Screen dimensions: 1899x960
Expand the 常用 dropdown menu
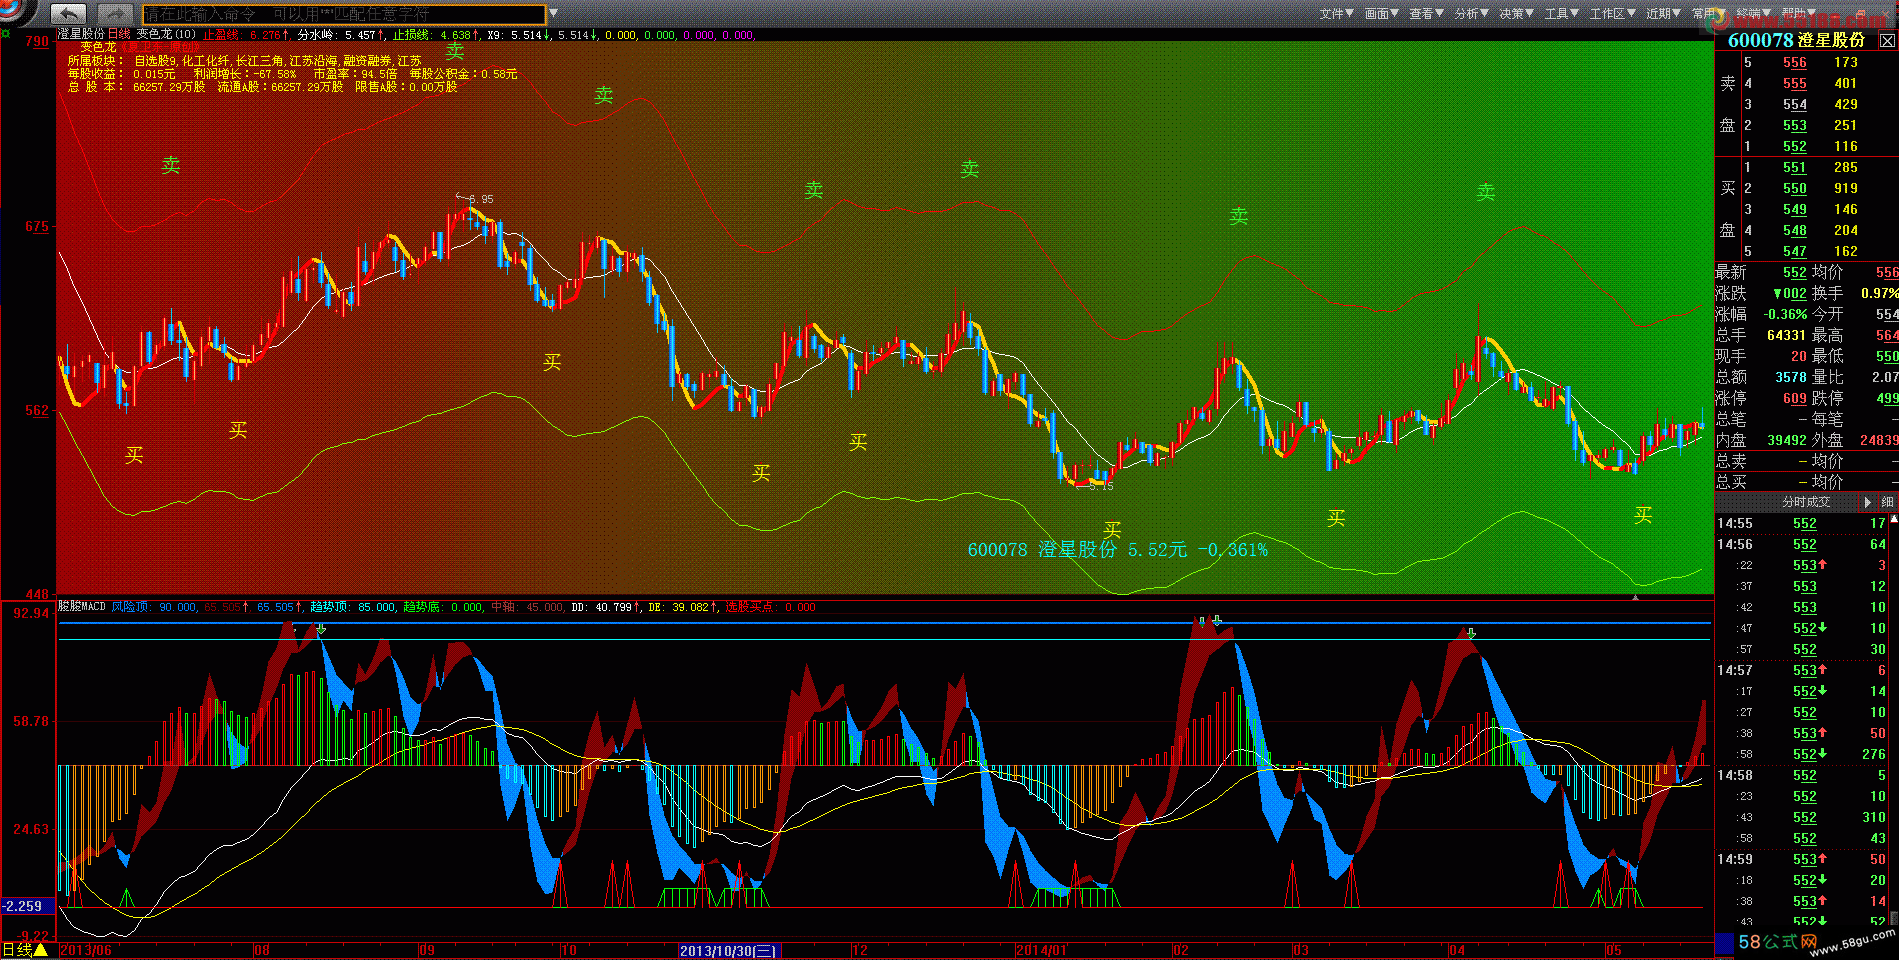pyautogui.click(x=1709, y=13)
